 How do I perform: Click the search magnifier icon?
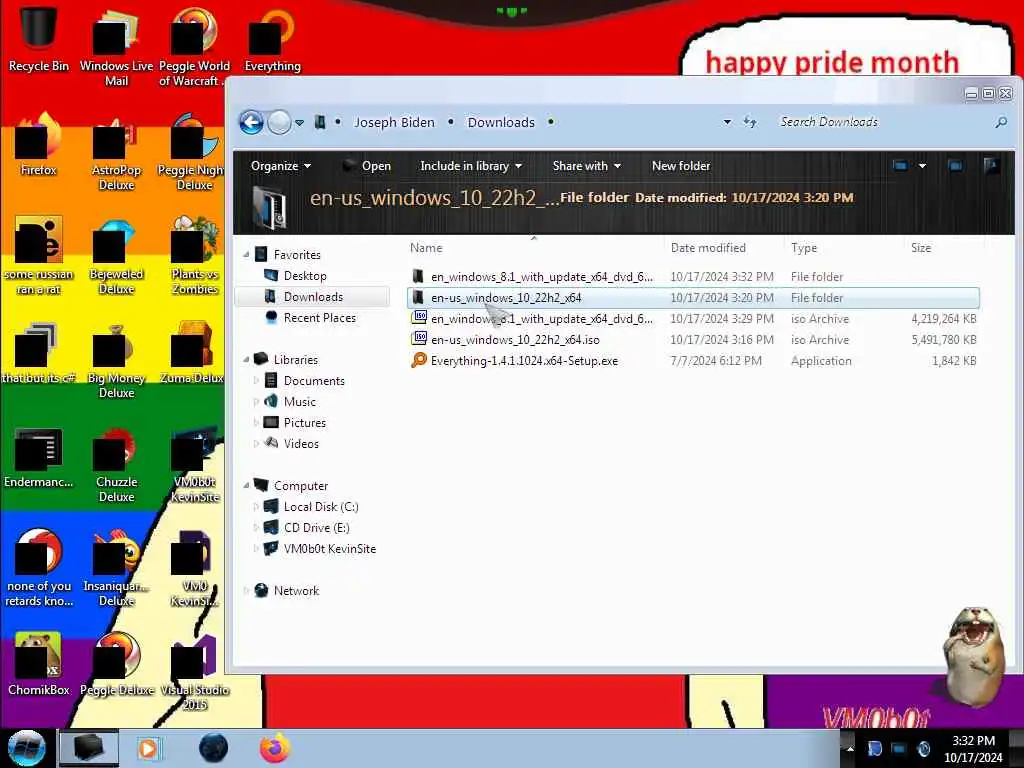coord(1001,122)
